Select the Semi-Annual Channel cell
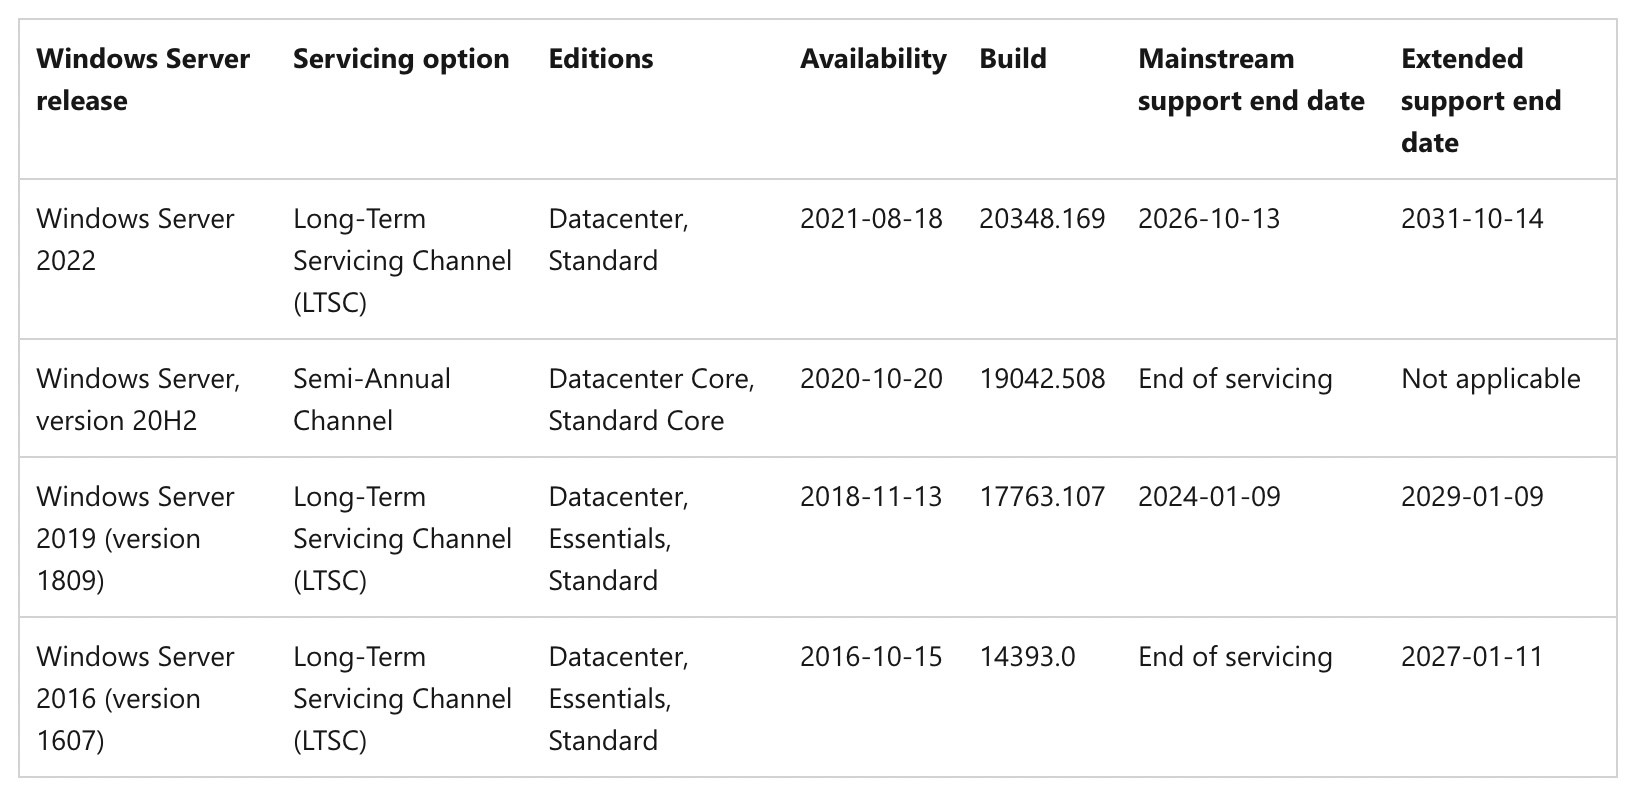Screen dimensions: 1638x798 (372, 399)
